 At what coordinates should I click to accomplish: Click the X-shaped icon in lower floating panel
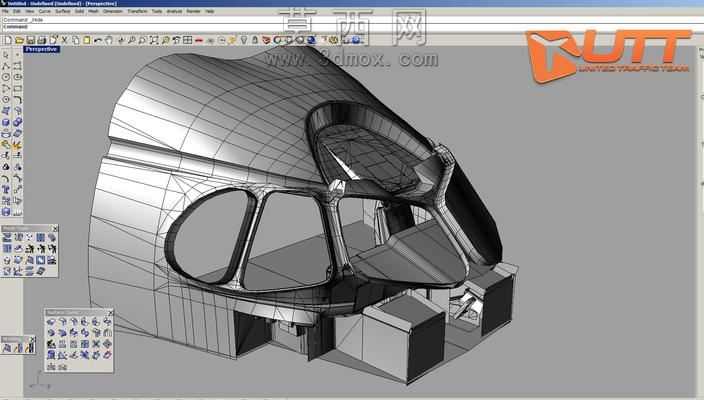point(96,344)
